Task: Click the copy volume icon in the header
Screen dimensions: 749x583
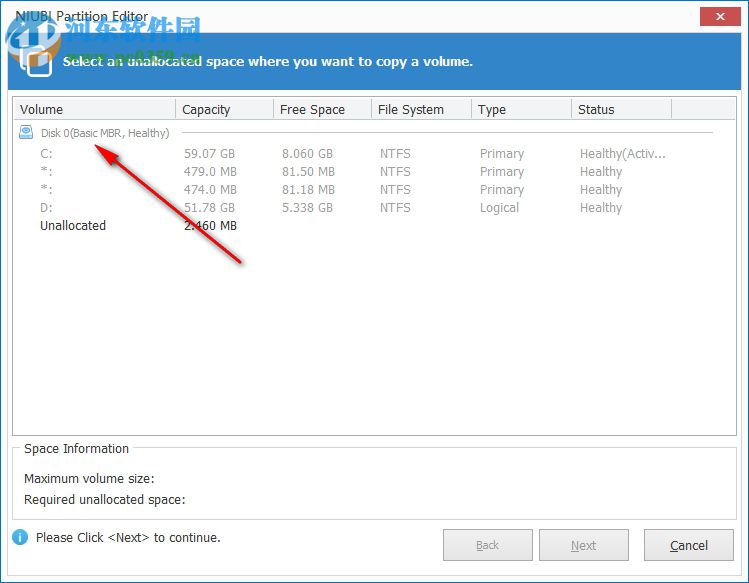Action: point(36,63)
